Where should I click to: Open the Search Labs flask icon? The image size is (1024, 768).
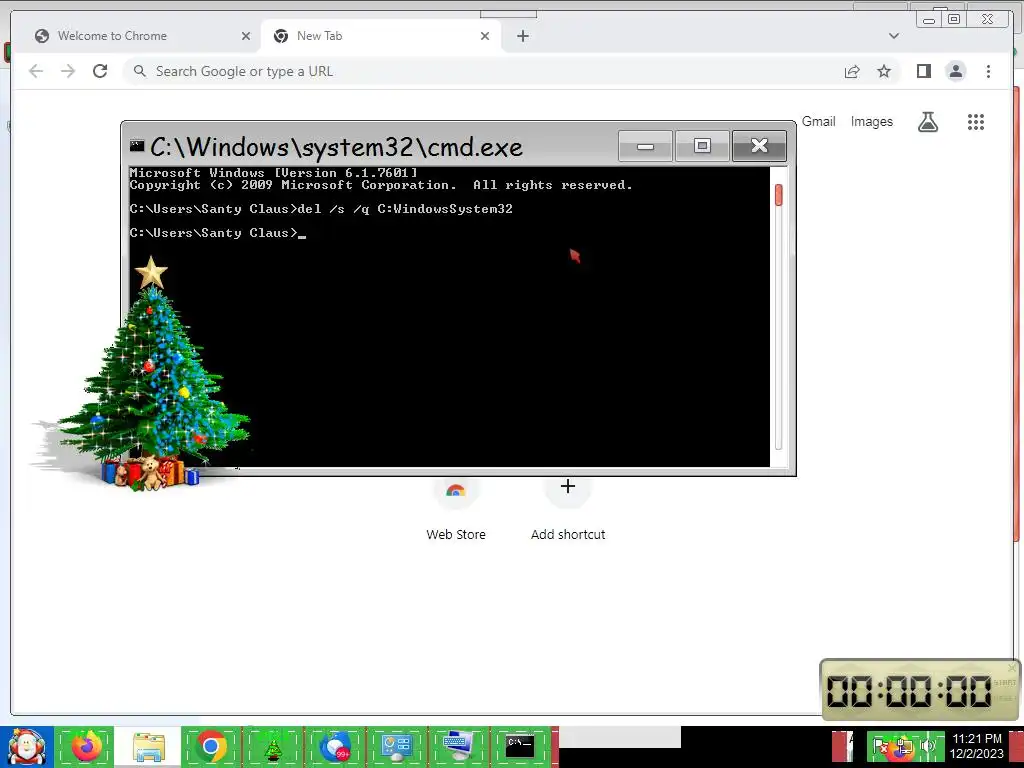tap(928, 121)
